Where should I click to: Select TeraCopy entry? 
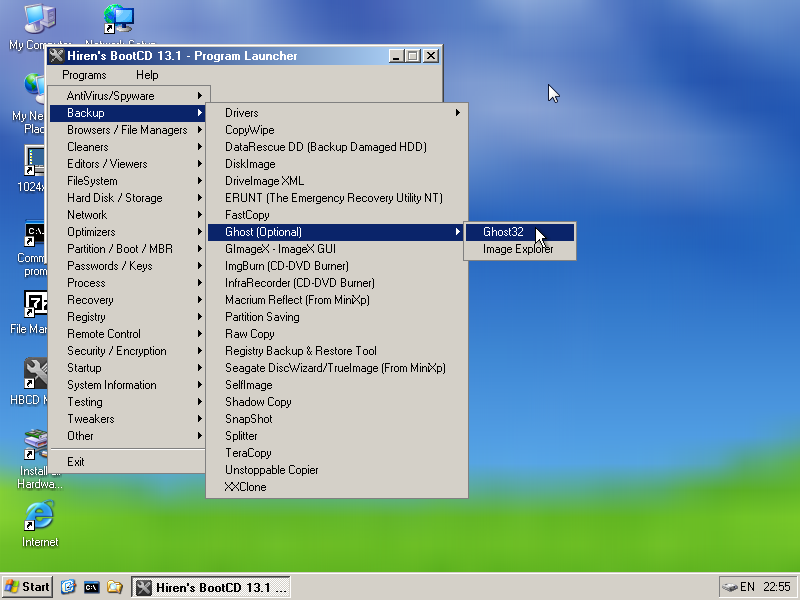(x=337, y=453)
